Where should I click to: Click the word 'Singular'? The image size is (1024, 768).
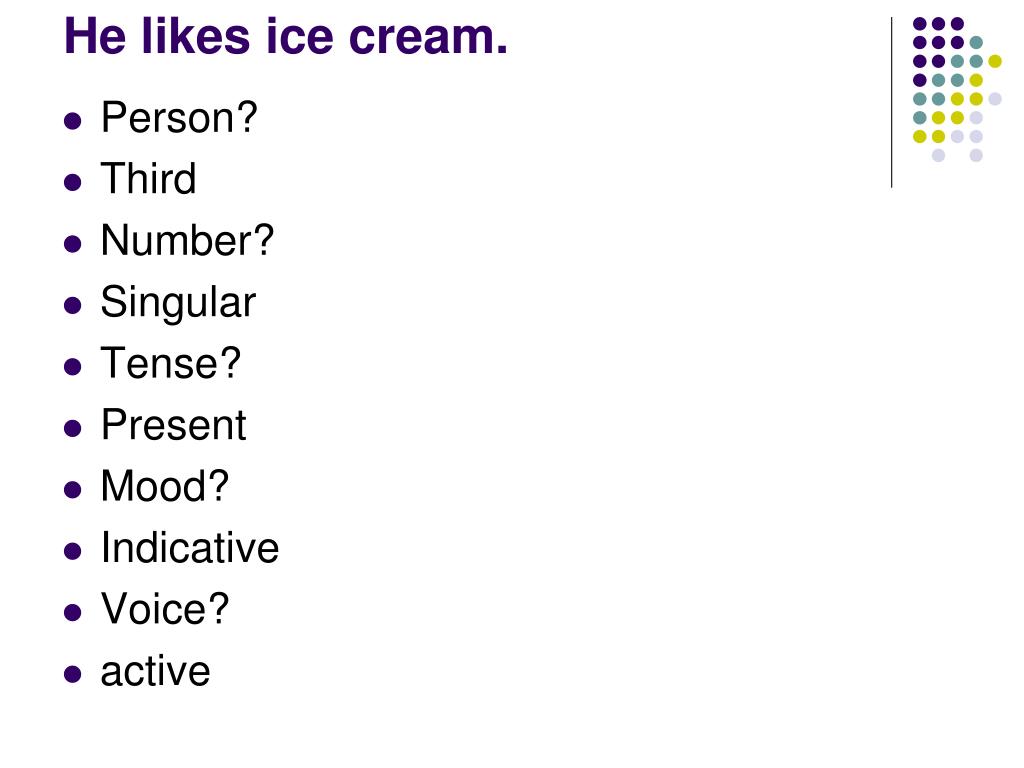click(x=178, y=303)
